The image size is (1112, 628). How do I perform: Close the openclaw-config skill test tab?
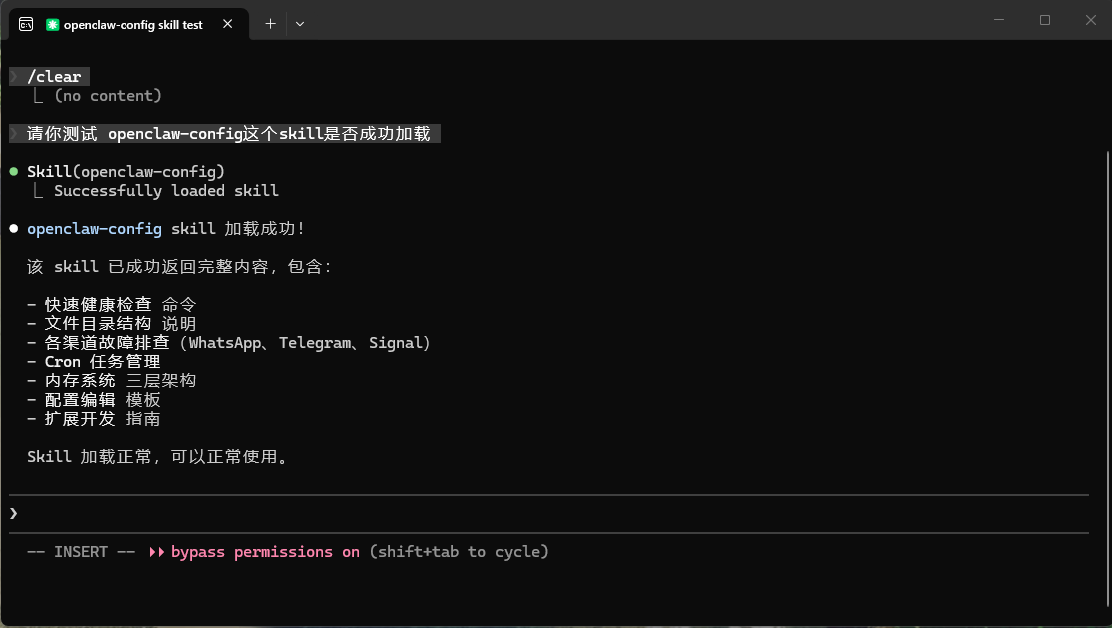point(225,24)
